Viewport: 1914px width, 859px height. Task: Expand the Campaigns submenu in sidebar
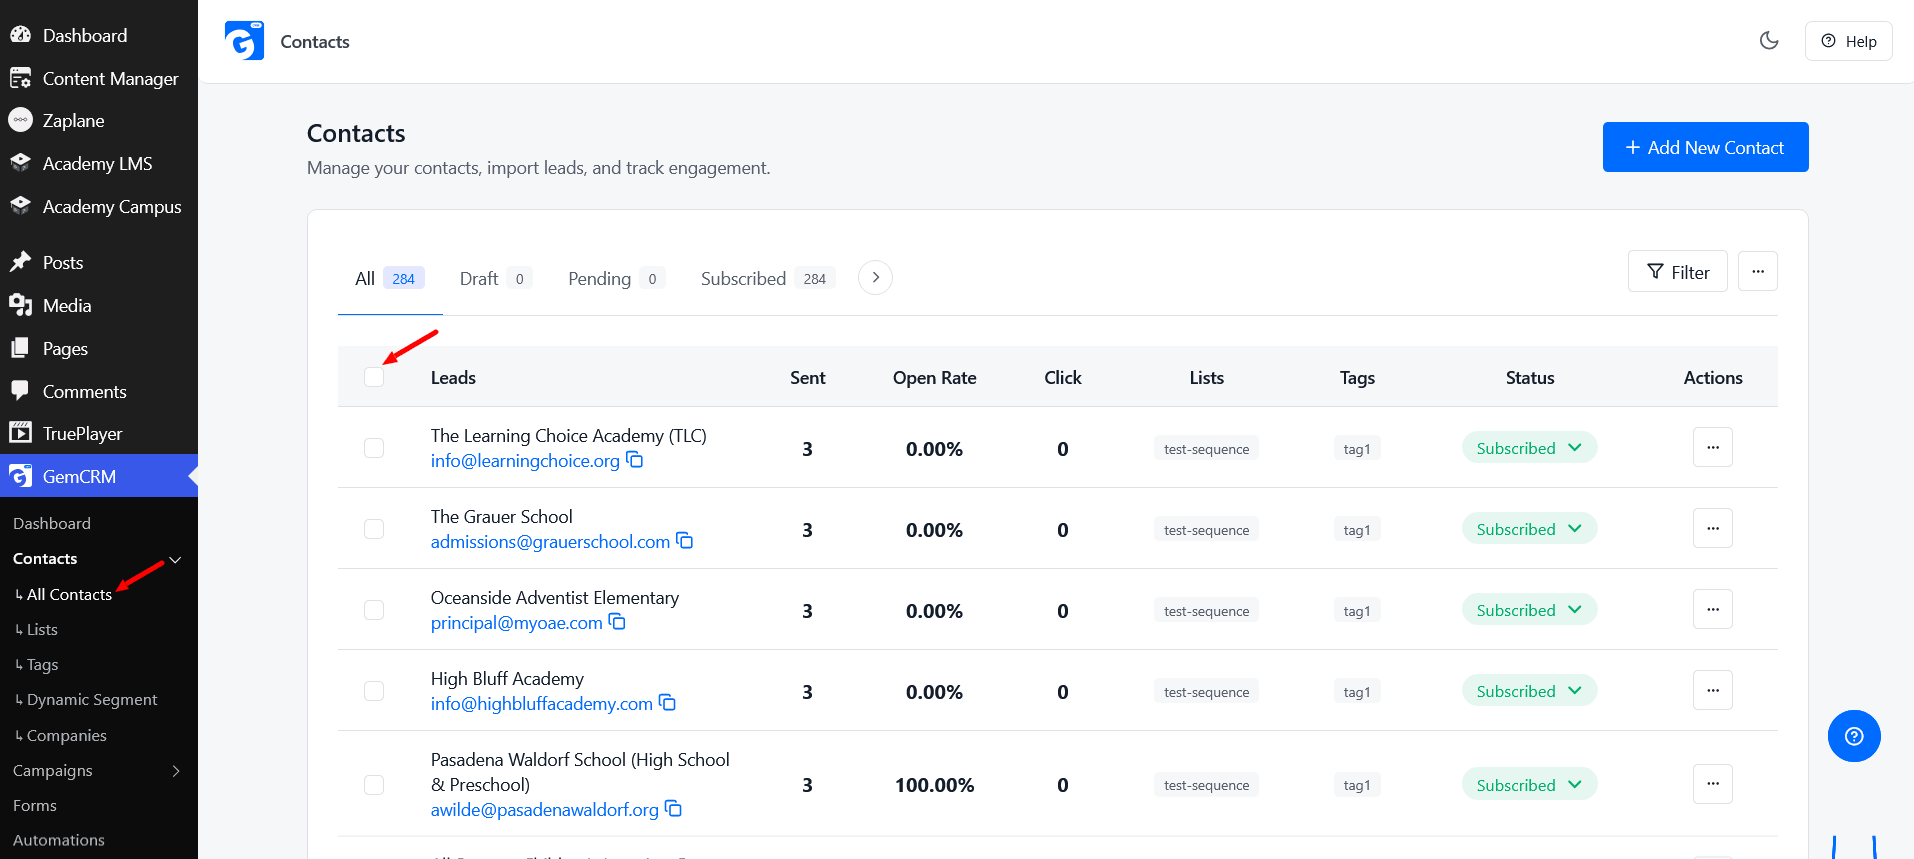pyautogui.click(x=176, y=771)
